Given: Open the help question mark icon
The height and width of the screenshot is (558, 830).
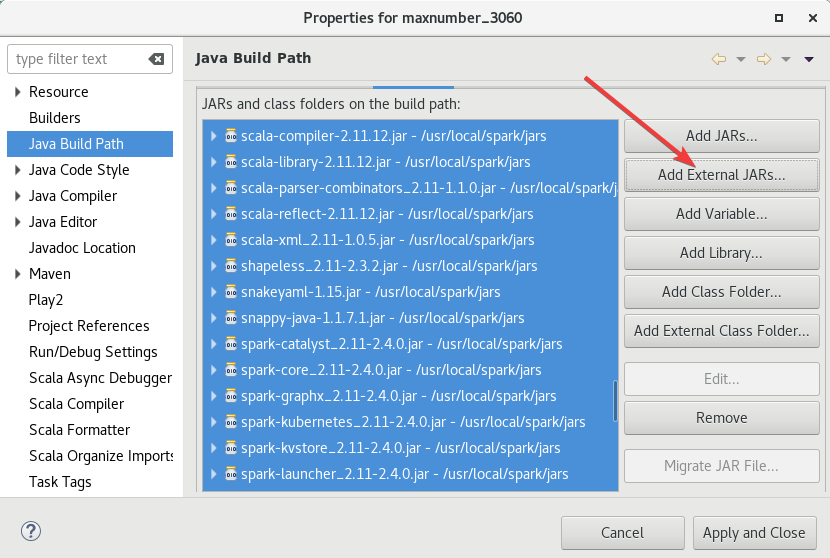Looking at the screenshot, I should coord(31,531).
